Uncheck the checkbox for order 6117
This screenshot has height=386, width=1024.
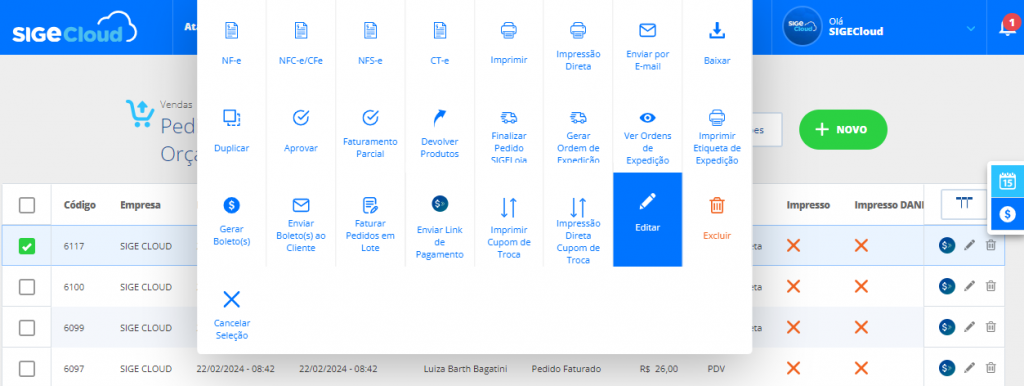coord(27,246)
